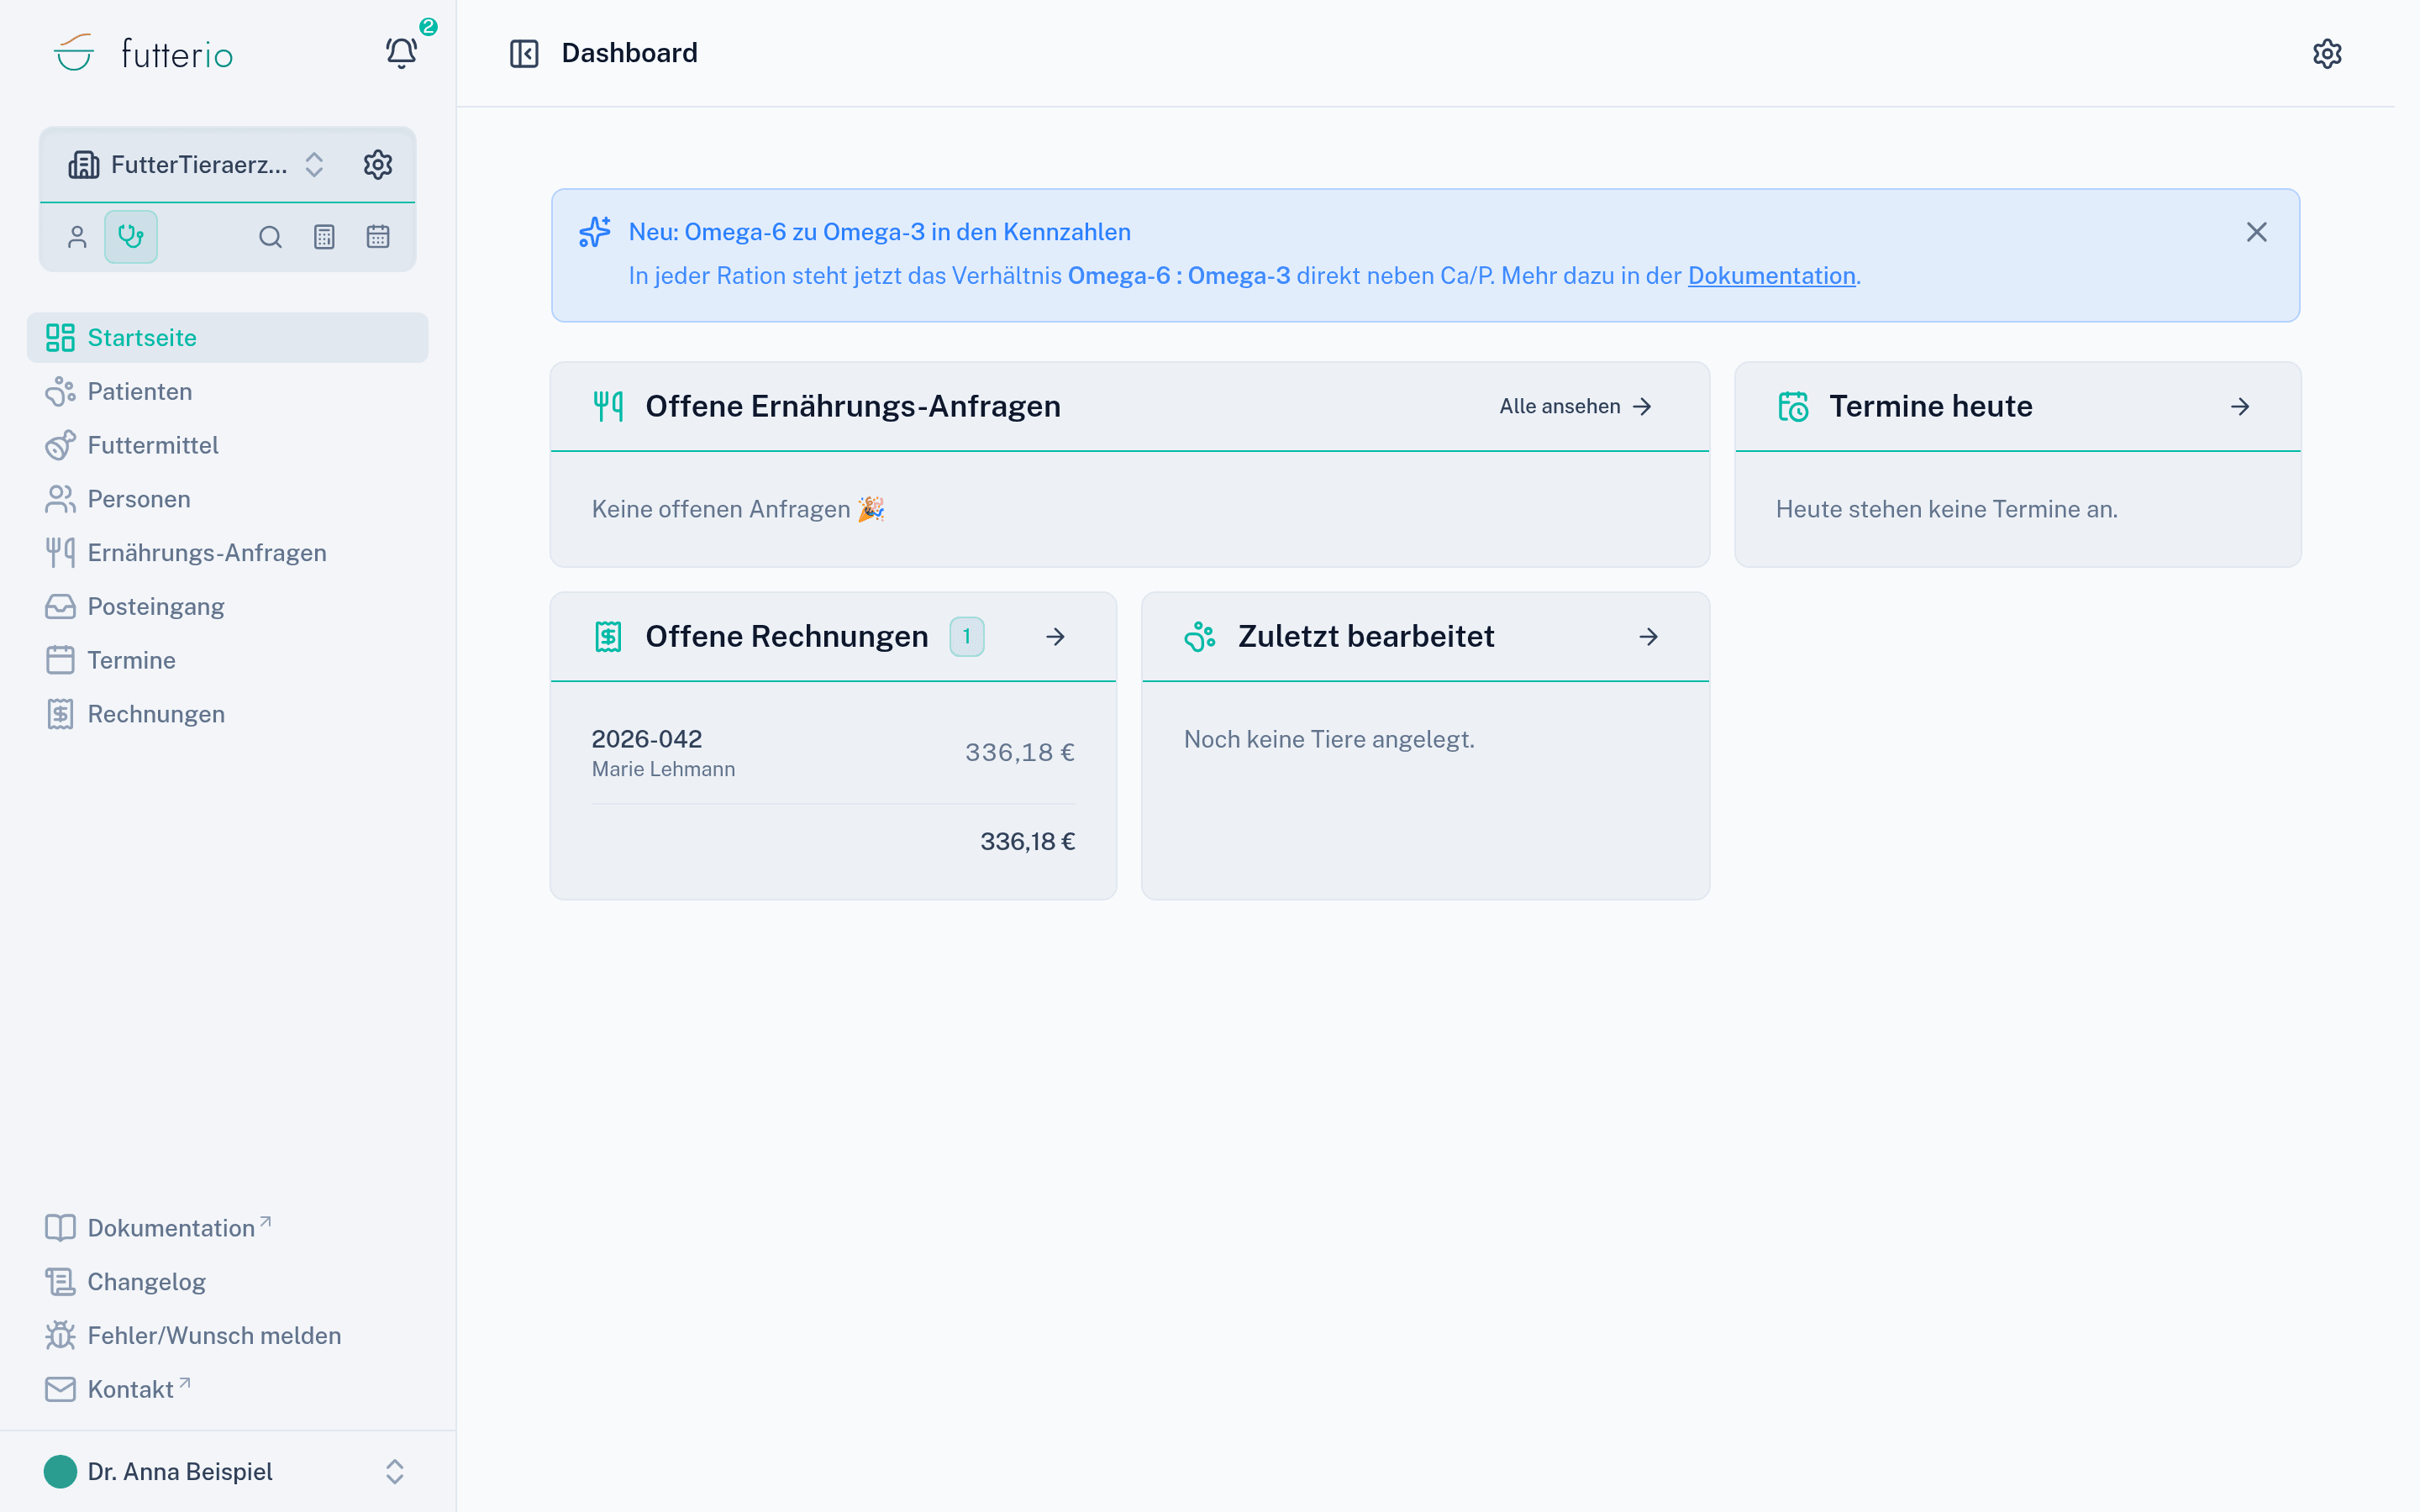Dismiss the Omega-6 announcement banner
The width and height of the screenshot is (2420, 1512).
[2256, 232]
